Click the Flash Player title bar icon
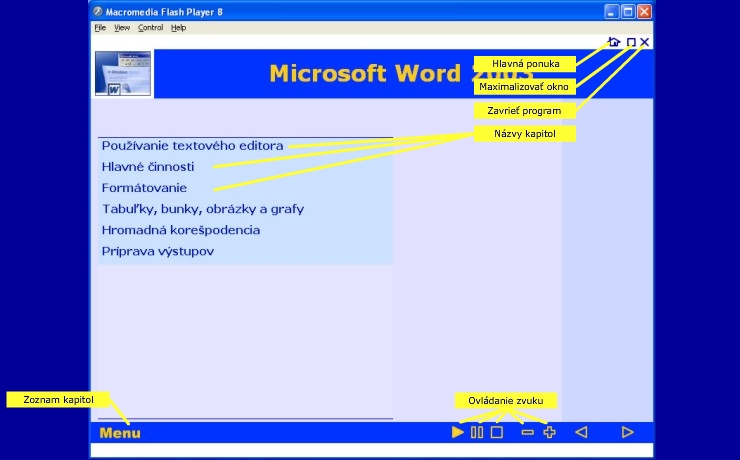 pos(98,12)
